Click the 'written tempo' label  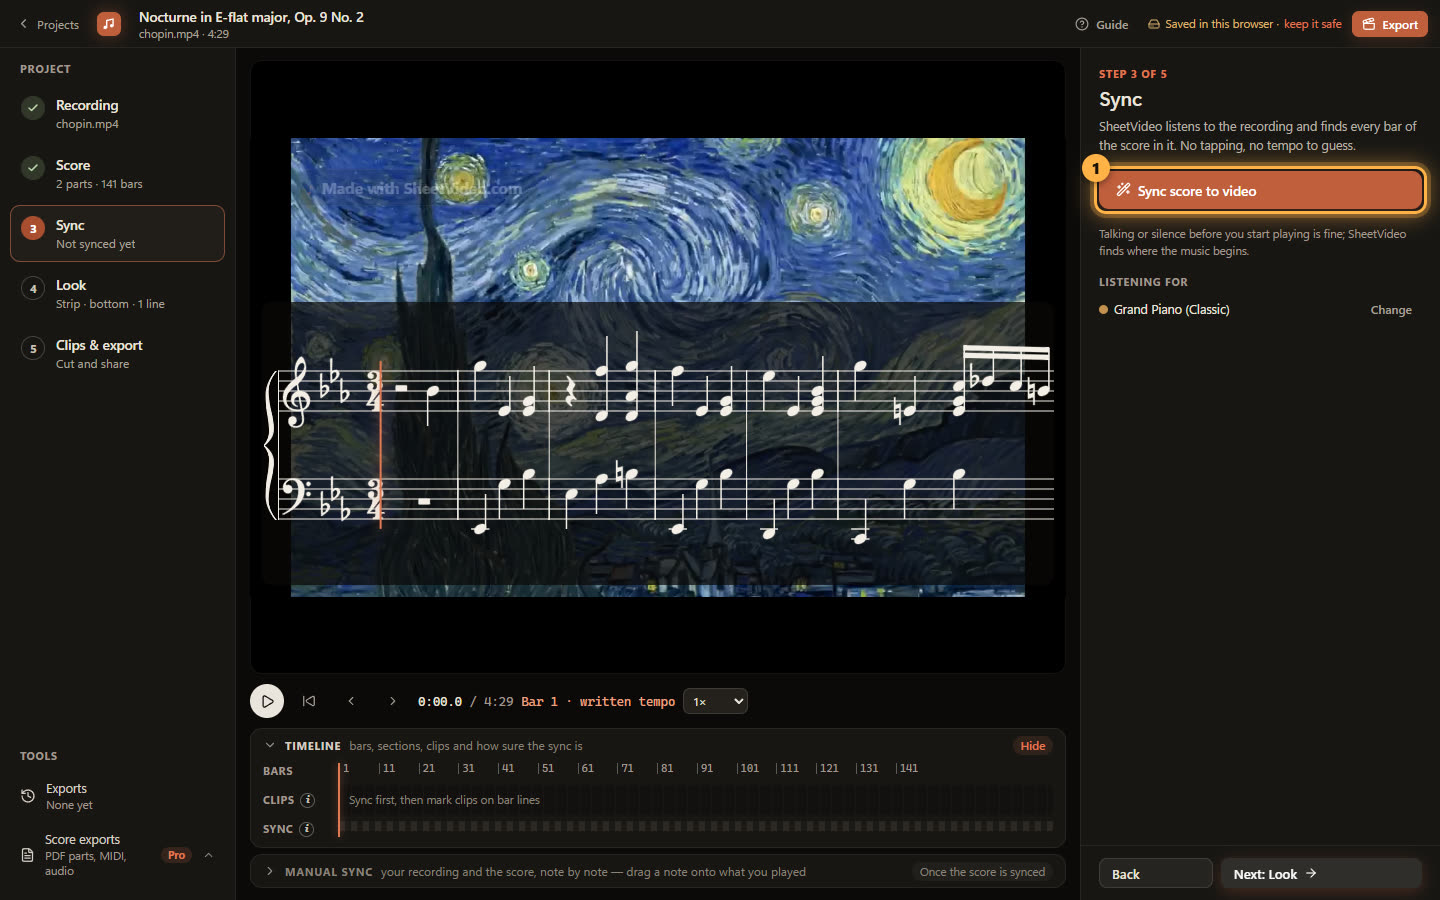[627, 701]
